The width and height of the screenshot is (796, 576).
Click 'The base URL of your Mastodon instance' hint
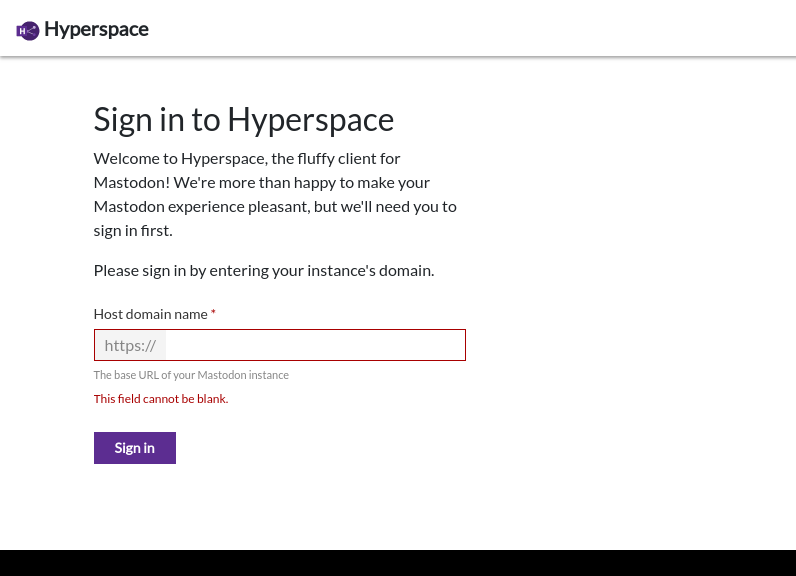click(x=191, y=375)
